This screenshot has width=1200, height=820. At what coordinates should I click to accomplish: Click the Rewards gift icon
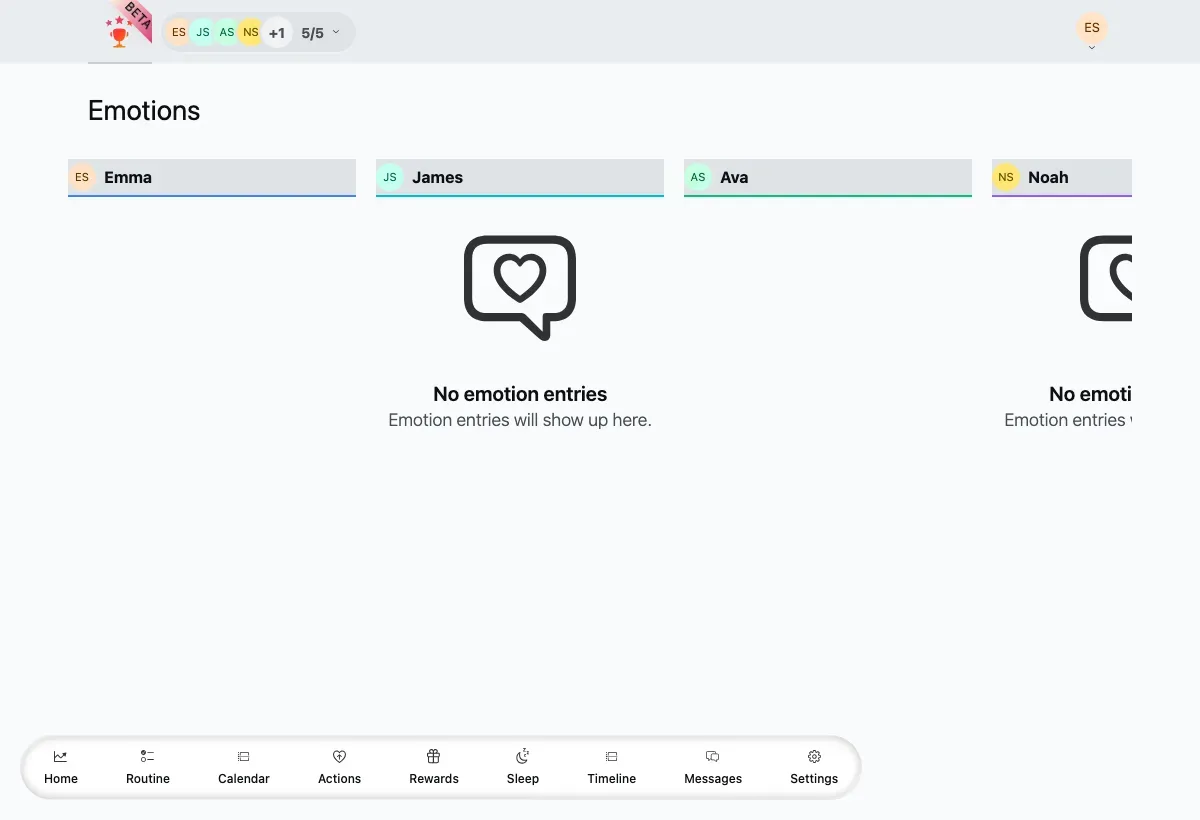(x=434, y=757)
